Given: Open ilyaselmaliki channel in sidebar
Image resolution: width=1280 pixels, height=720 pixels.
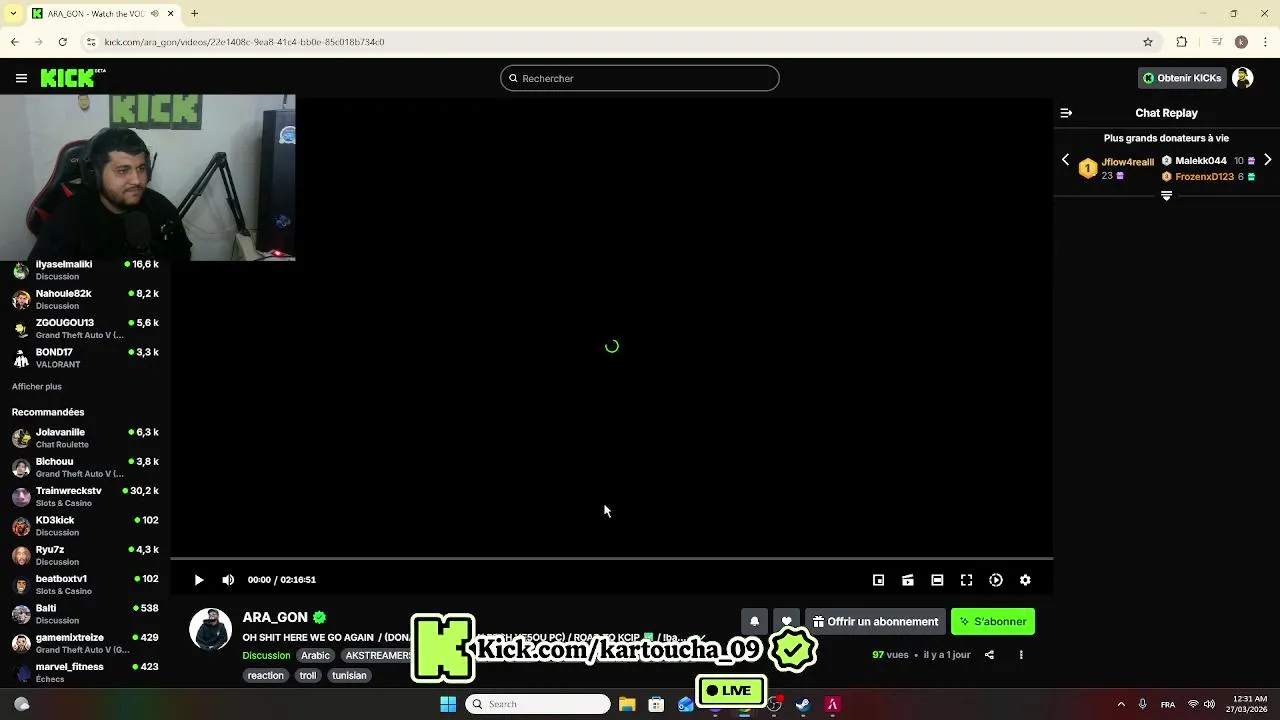Looking at the screenshot, I should [85, 270].
